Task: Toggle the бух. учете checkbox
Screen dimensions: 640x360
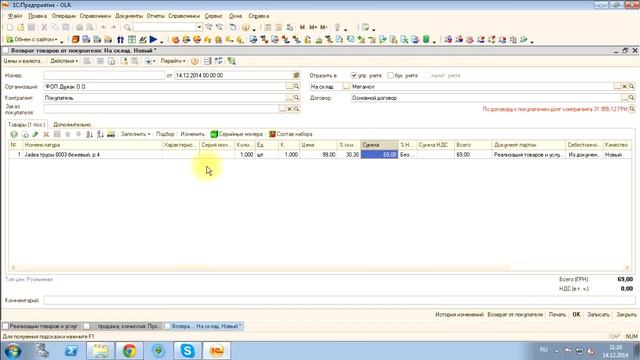Action: pos(391,76)
